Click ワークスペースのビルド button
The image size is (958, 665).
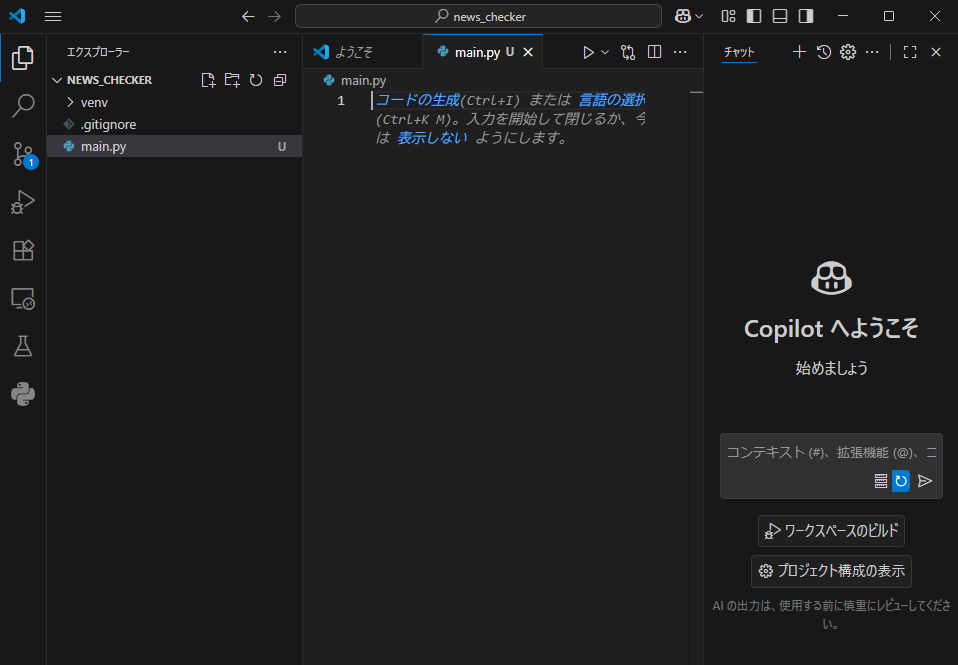pos(832,531)
